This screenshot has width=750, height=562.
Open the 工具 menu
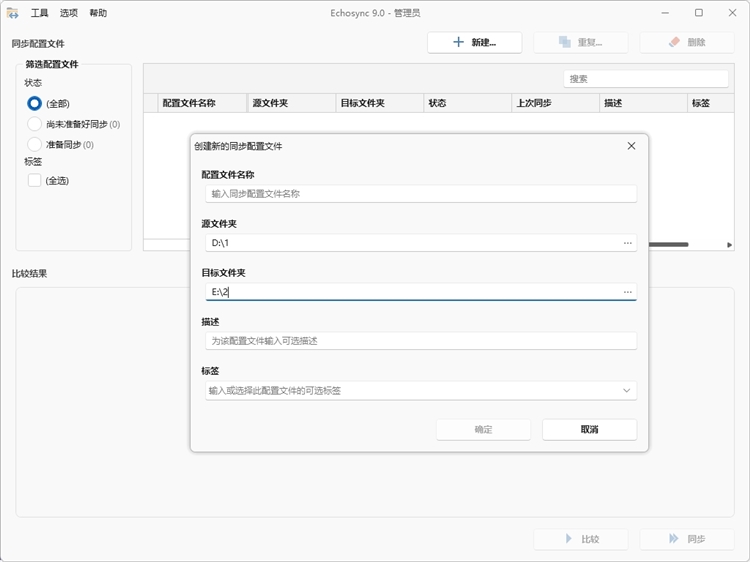coord(39,13)
